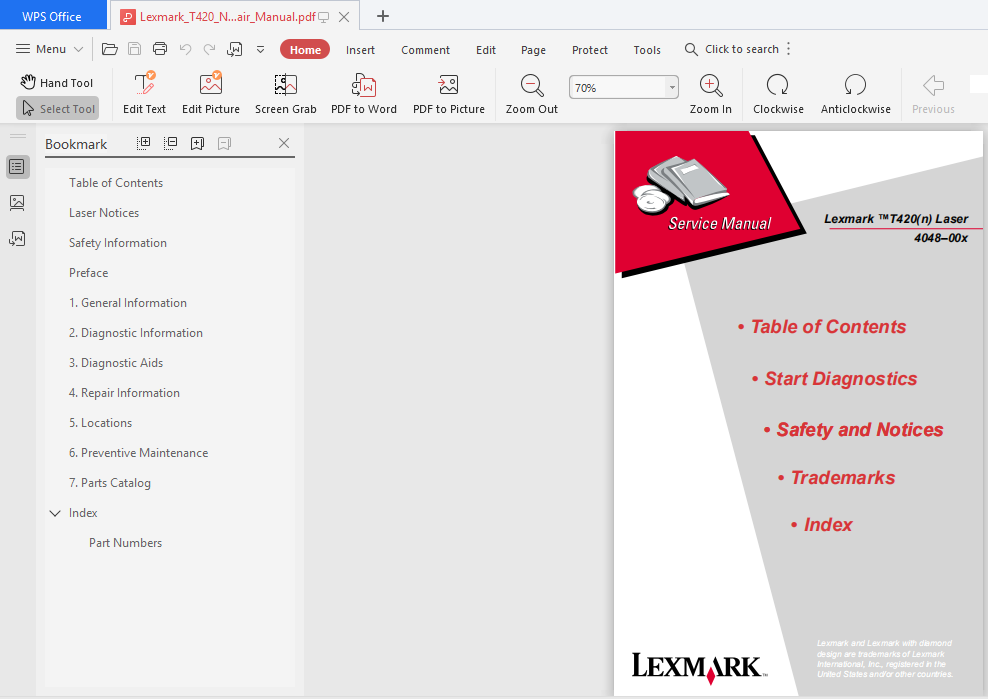Open the Tools tab
Screen dimensions: 988x699
(647, 50)
